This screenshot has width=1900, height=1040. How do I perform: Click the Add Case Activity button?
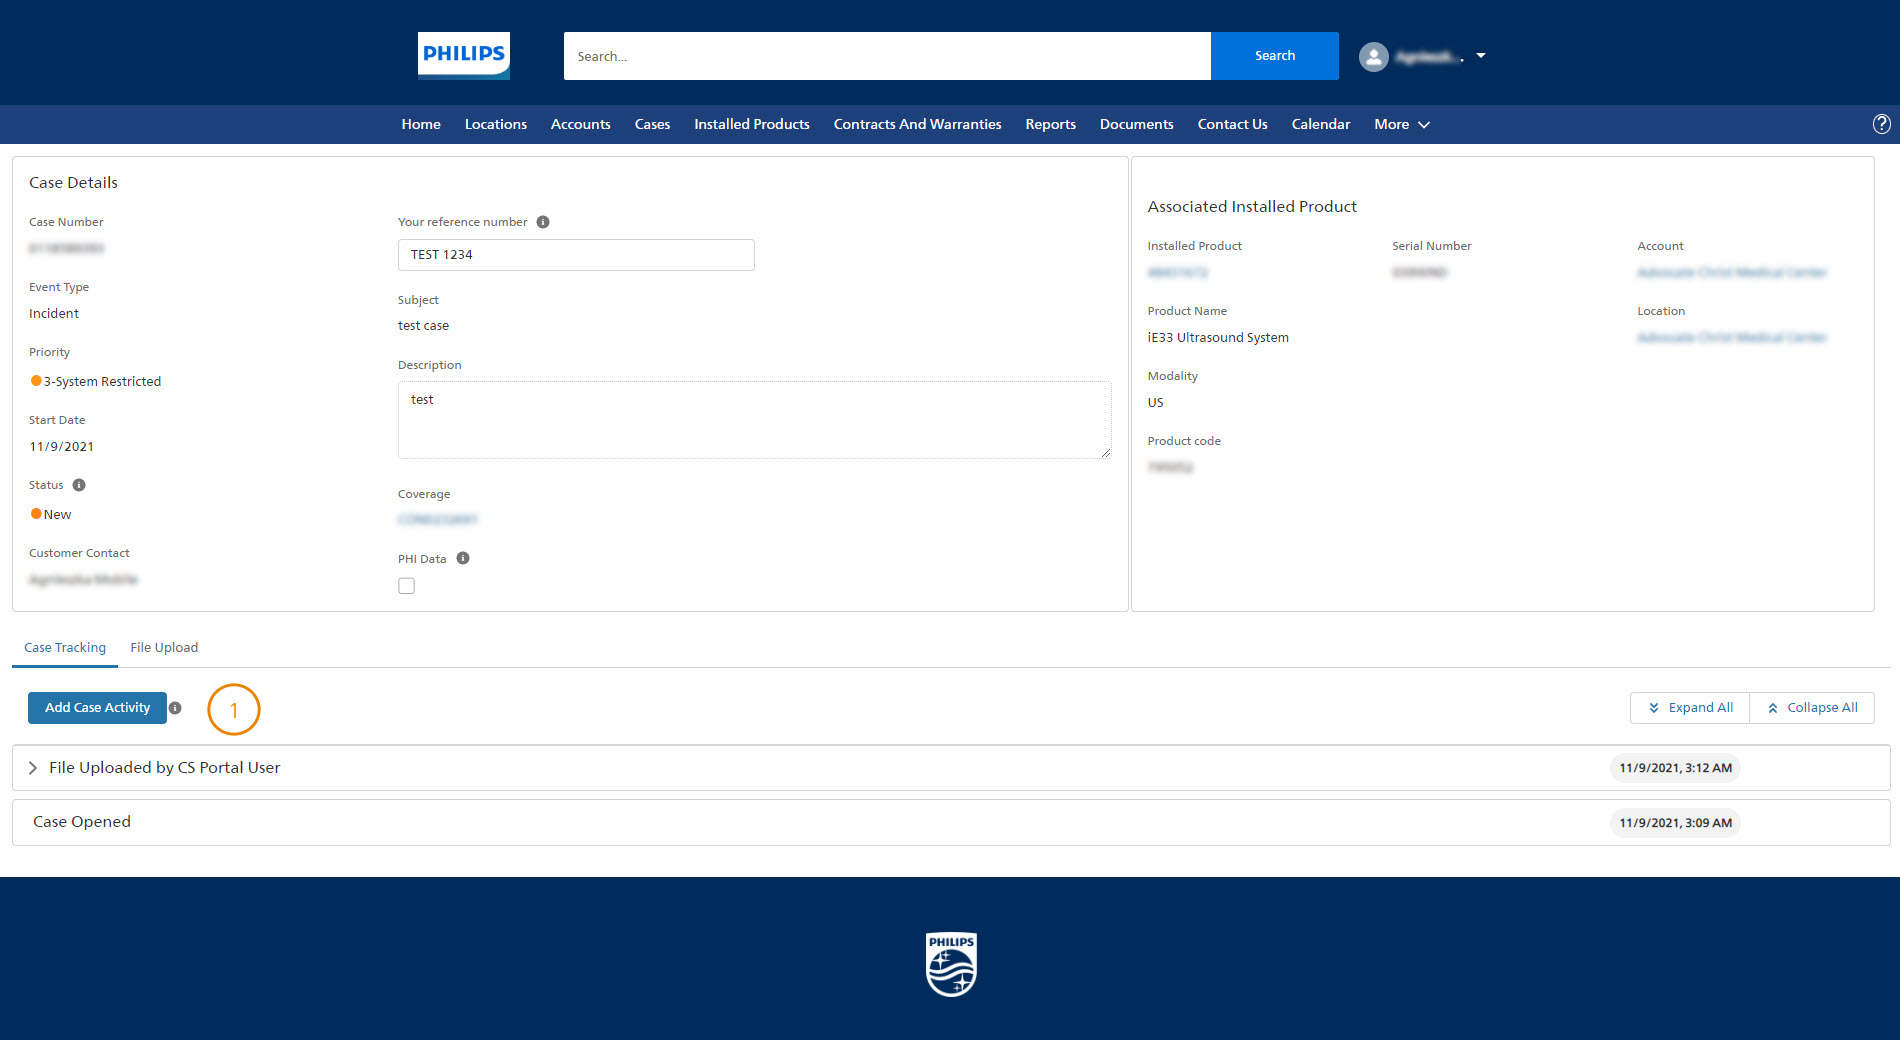point(97,708)
